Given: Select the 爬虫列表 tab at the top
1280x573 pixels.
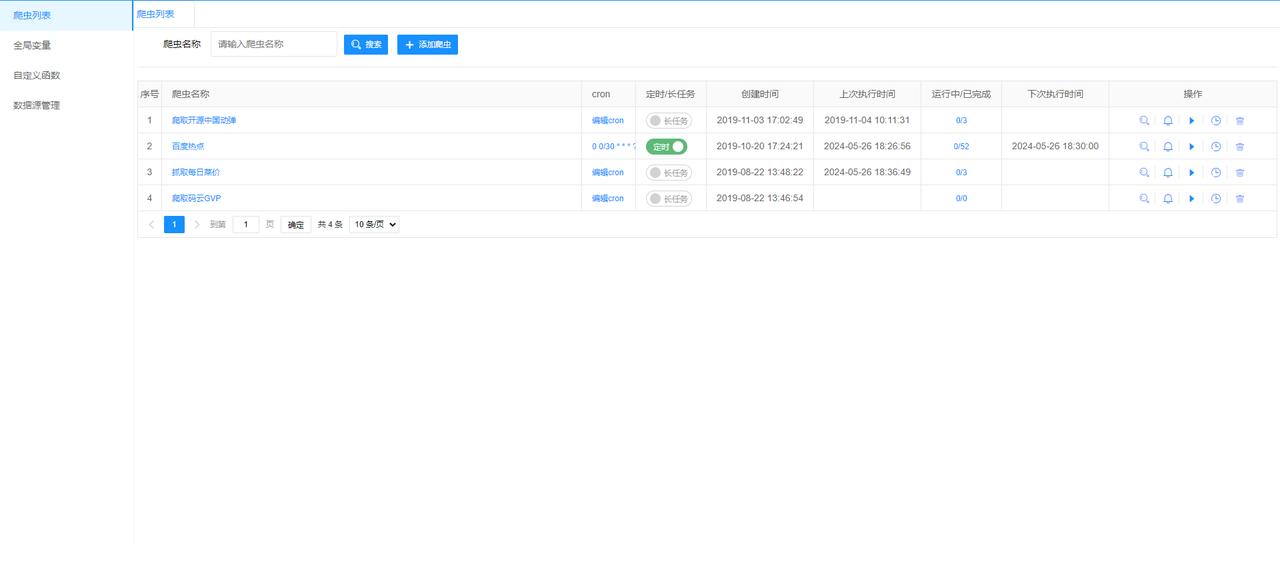Looking at the screenshot, I should click(156, 14).
